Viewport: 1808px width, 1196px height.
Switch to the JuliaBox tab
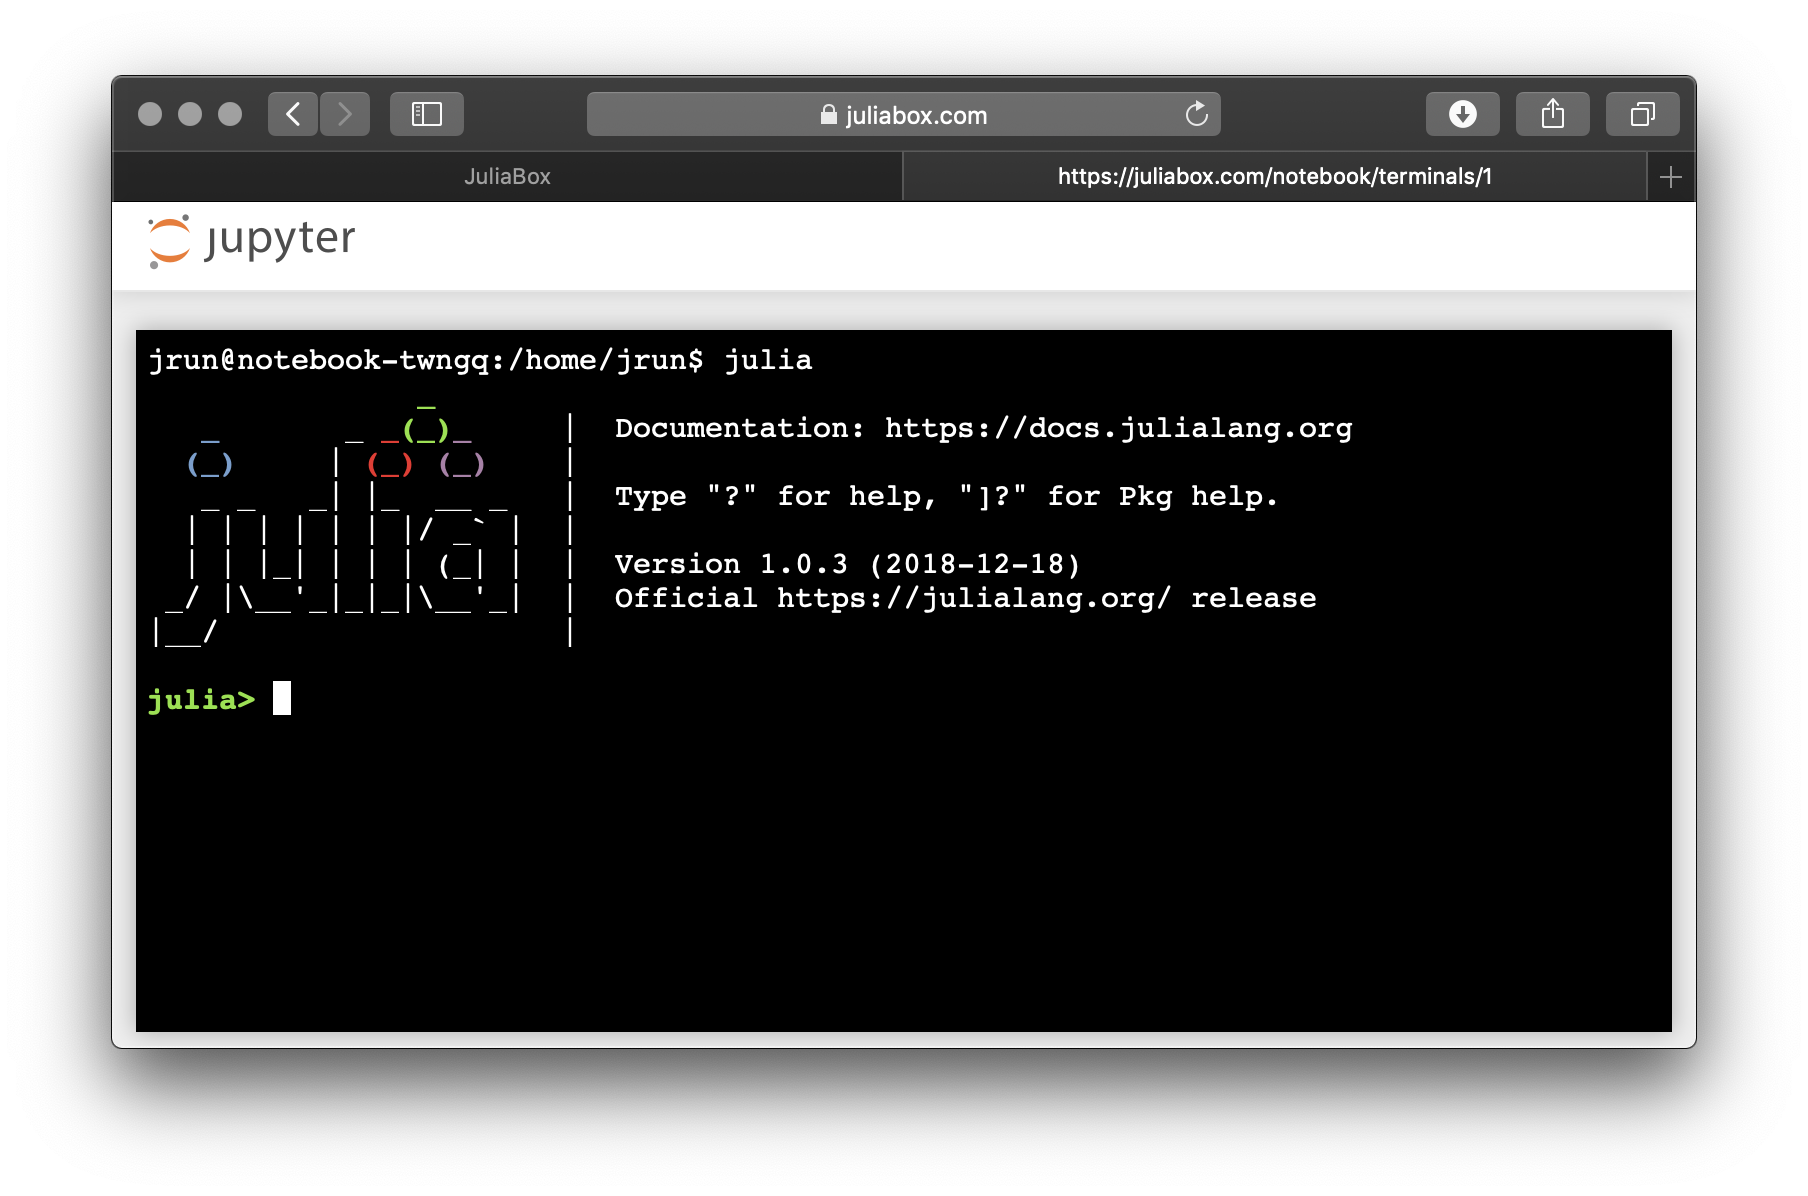507,177
